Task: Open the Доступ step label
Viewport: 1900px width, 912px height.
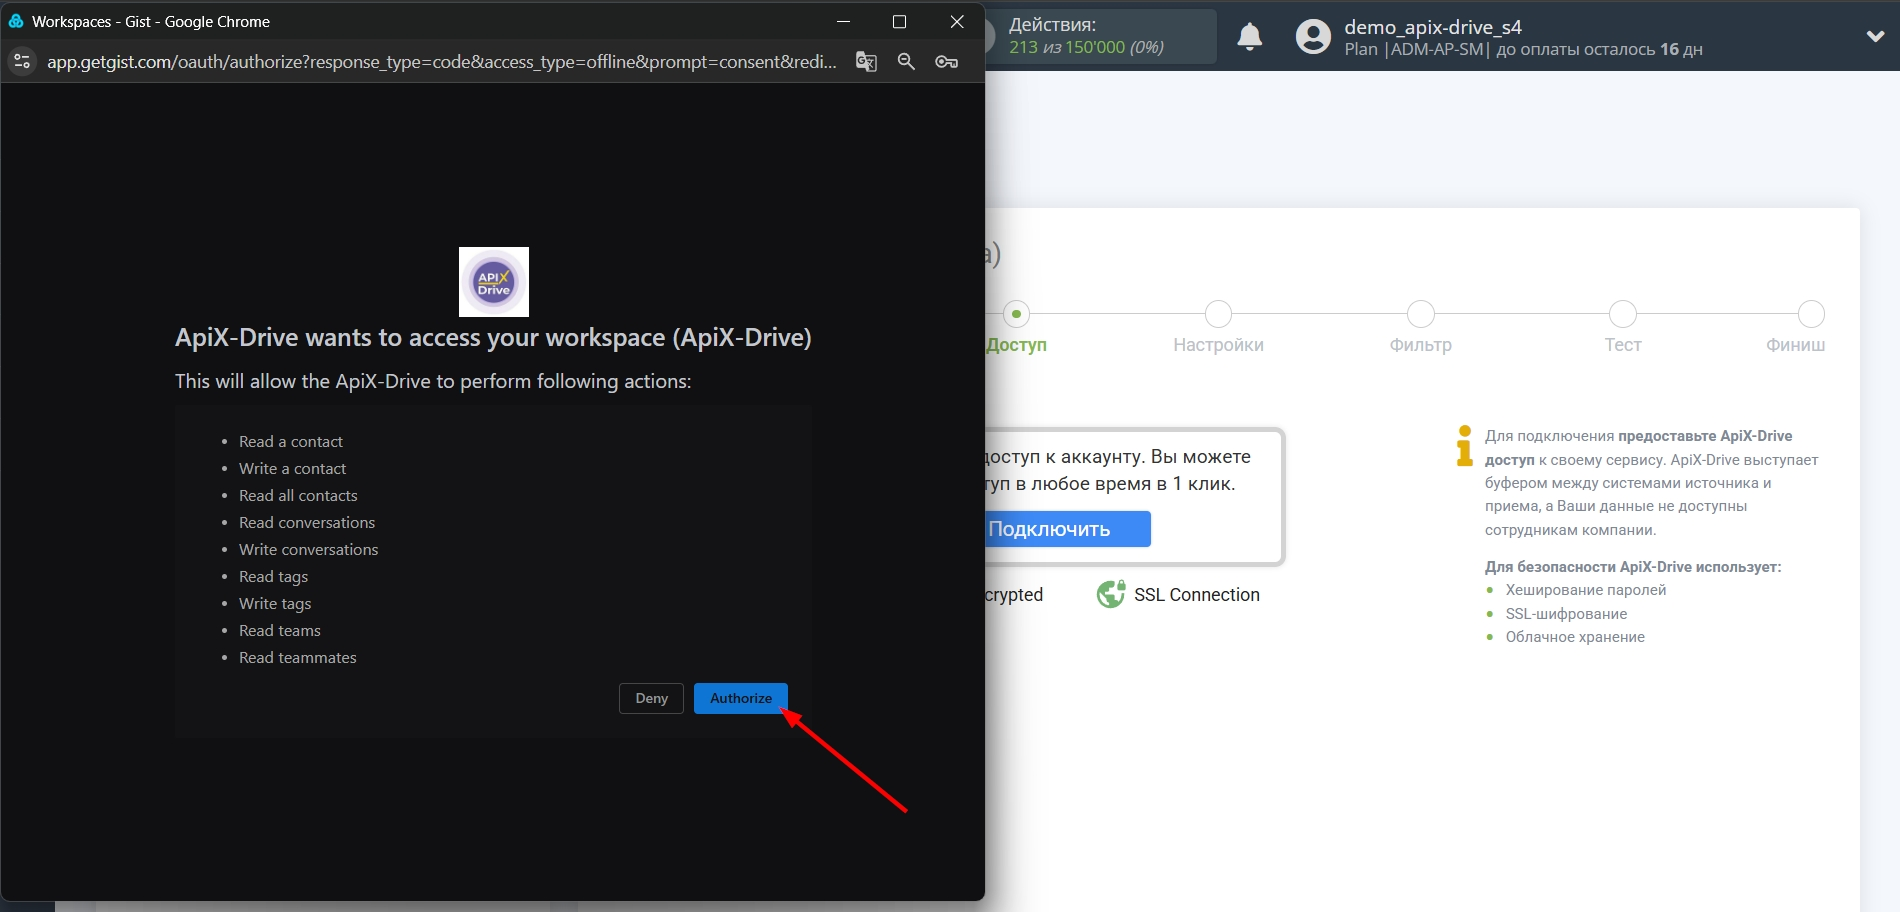Action: pos(1016,345)
